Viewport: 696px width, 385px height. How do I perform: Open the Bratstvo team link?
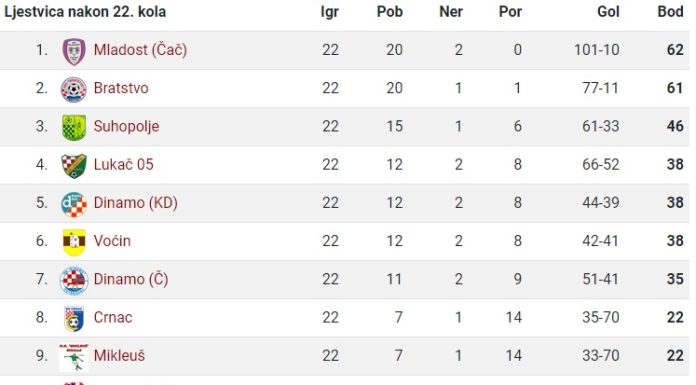pos(121,88)
